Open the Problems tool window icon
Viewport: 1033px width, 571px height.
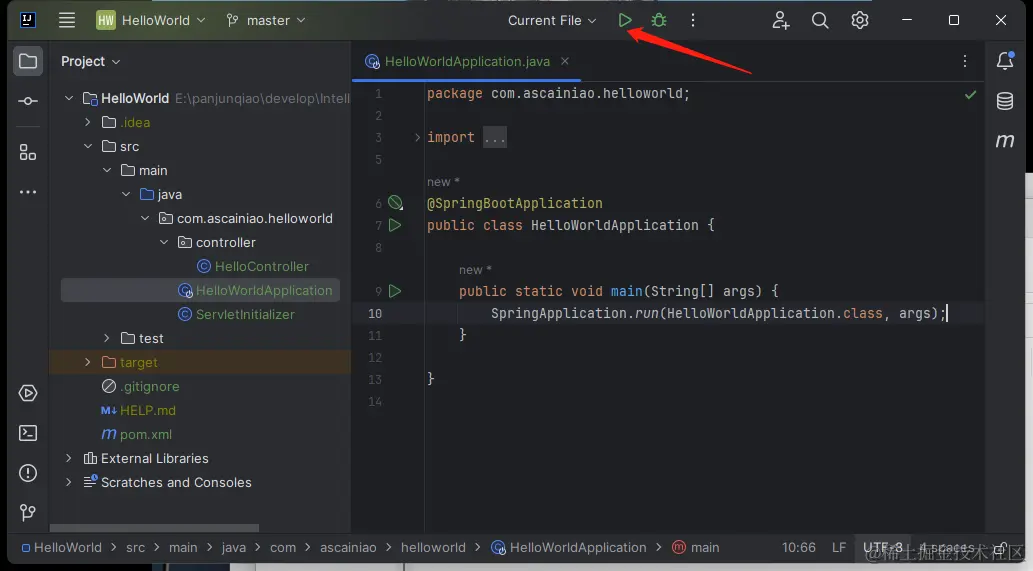click(28, 473)
